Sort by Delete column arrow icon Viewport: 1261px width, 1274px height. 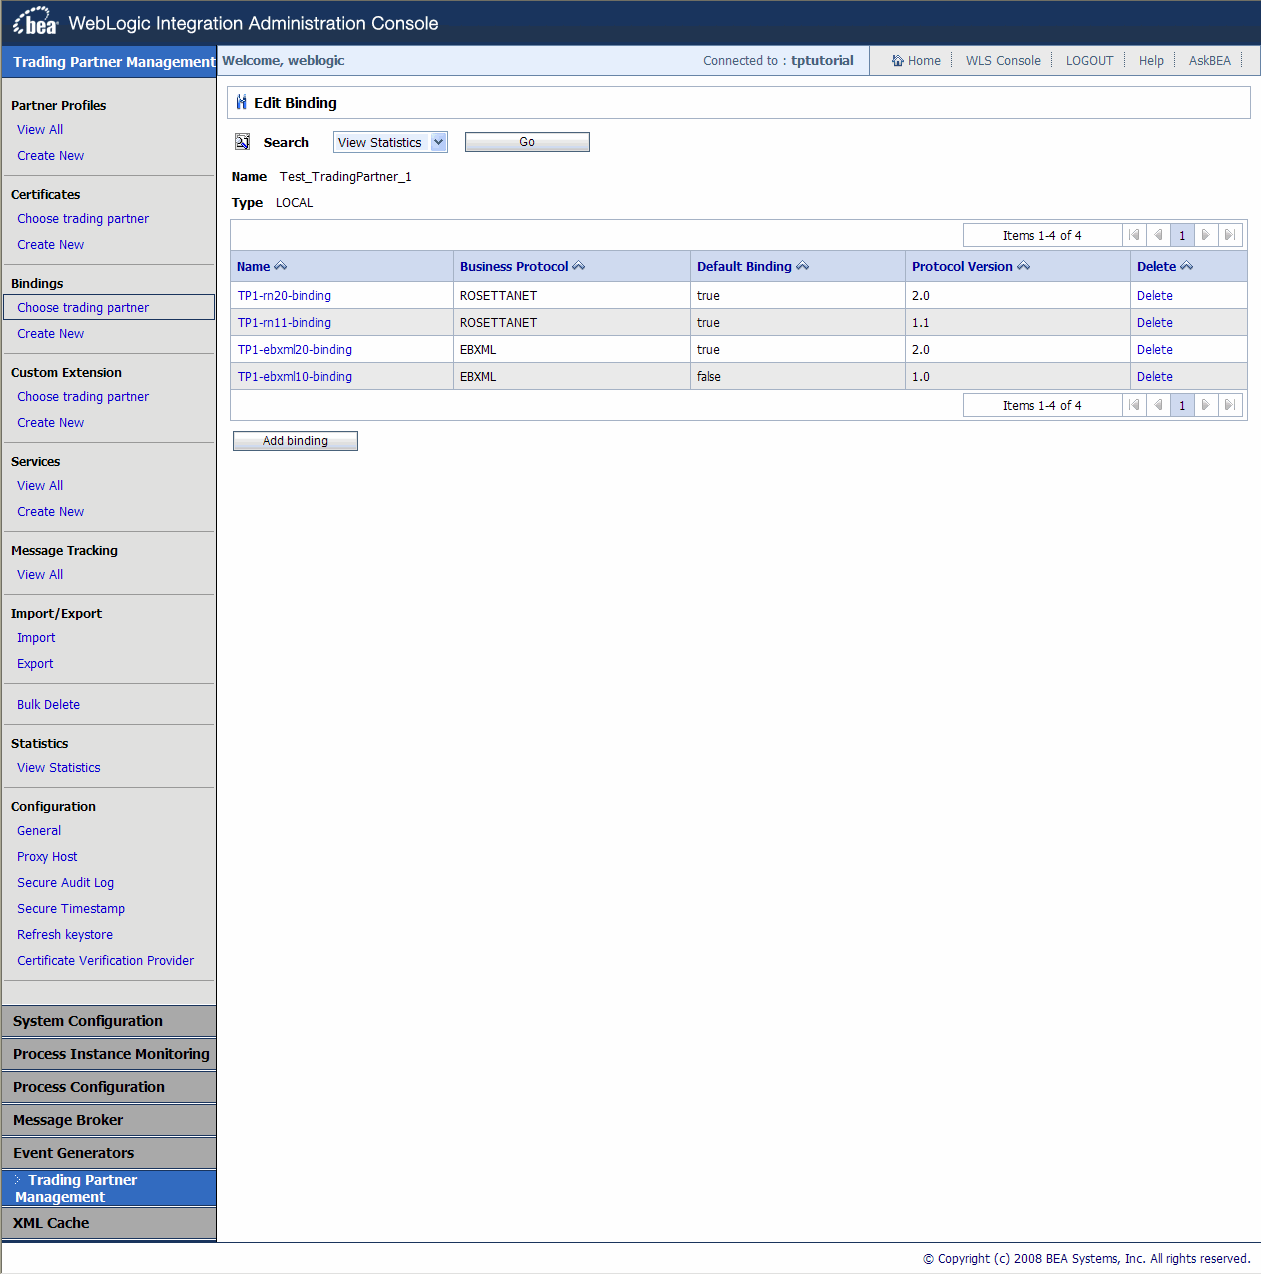(1187, 266)
